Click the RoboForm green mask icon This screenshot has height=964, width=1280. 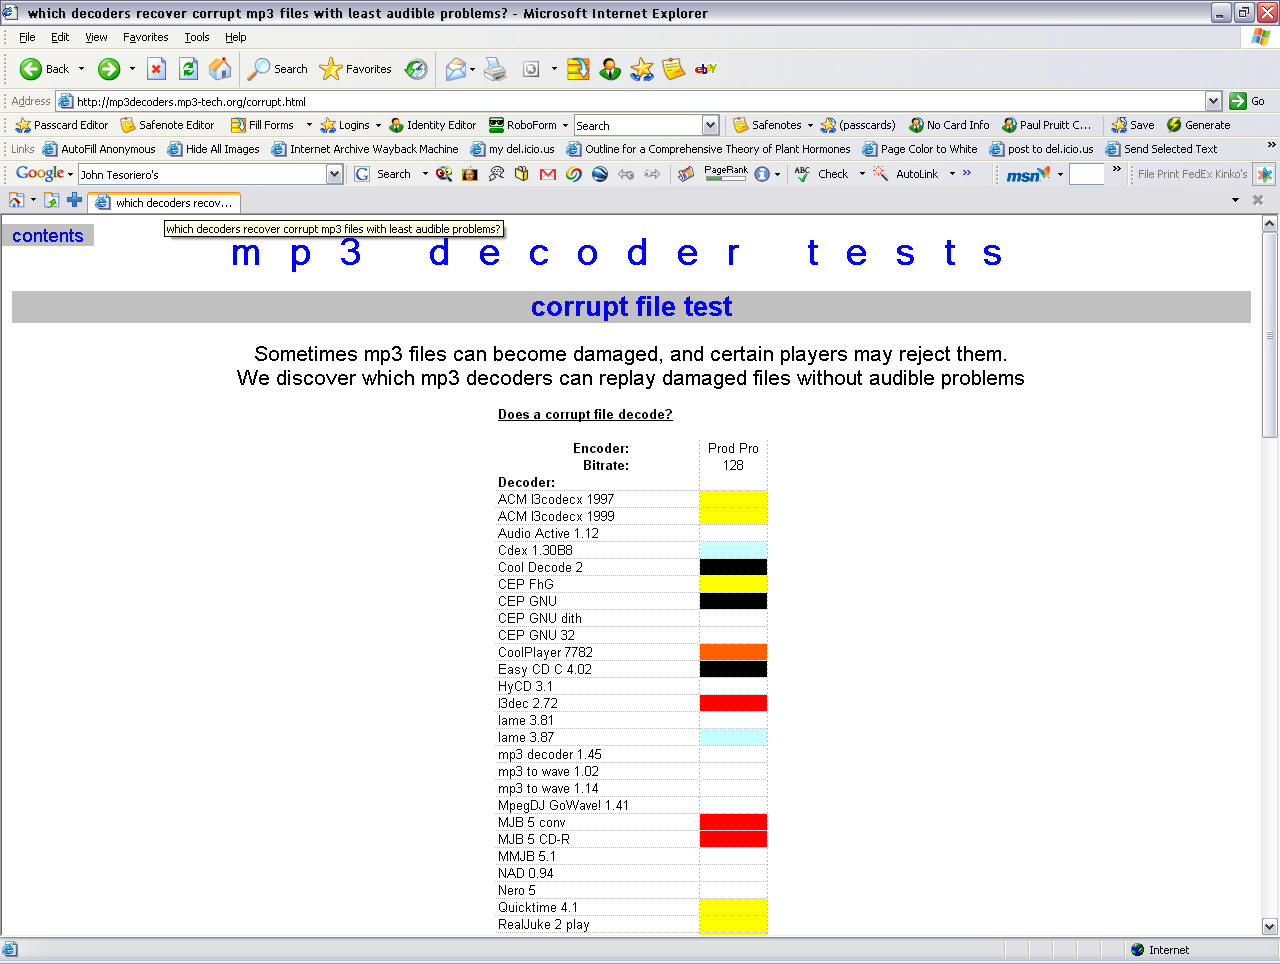point(498,124)
